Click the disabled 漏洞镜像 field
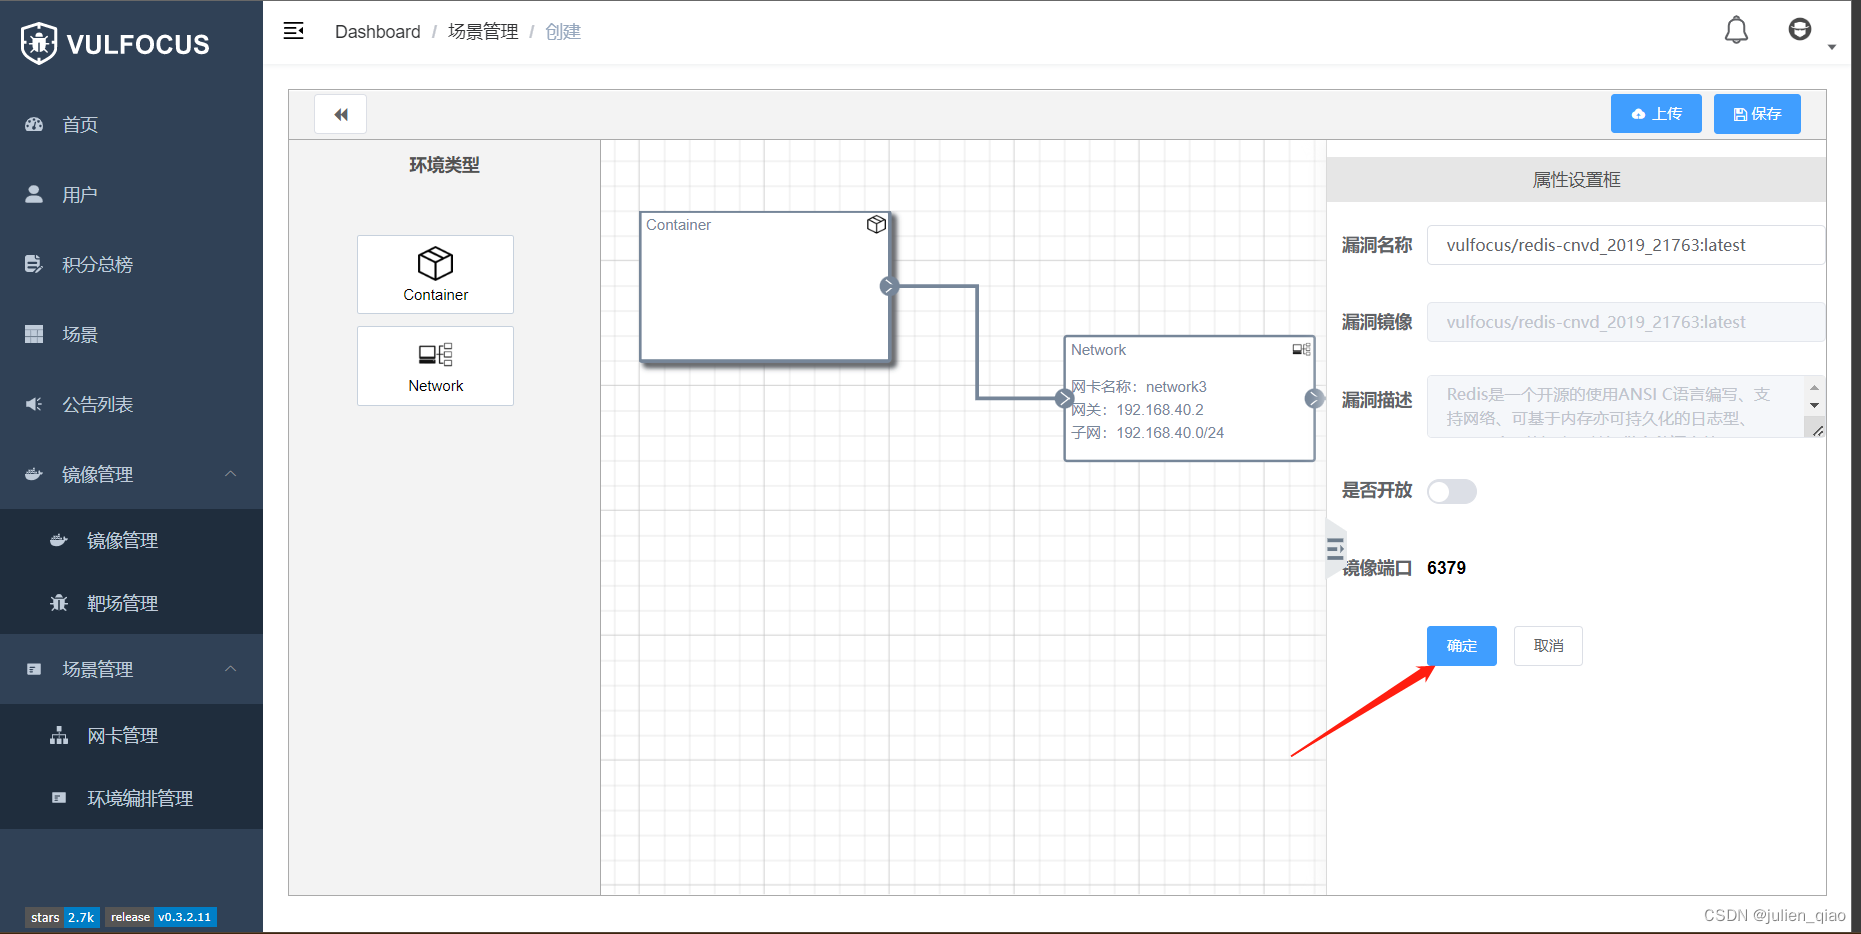This screenshot has width=1861, height=934. pyautogui.click(x=1625, y=322)
